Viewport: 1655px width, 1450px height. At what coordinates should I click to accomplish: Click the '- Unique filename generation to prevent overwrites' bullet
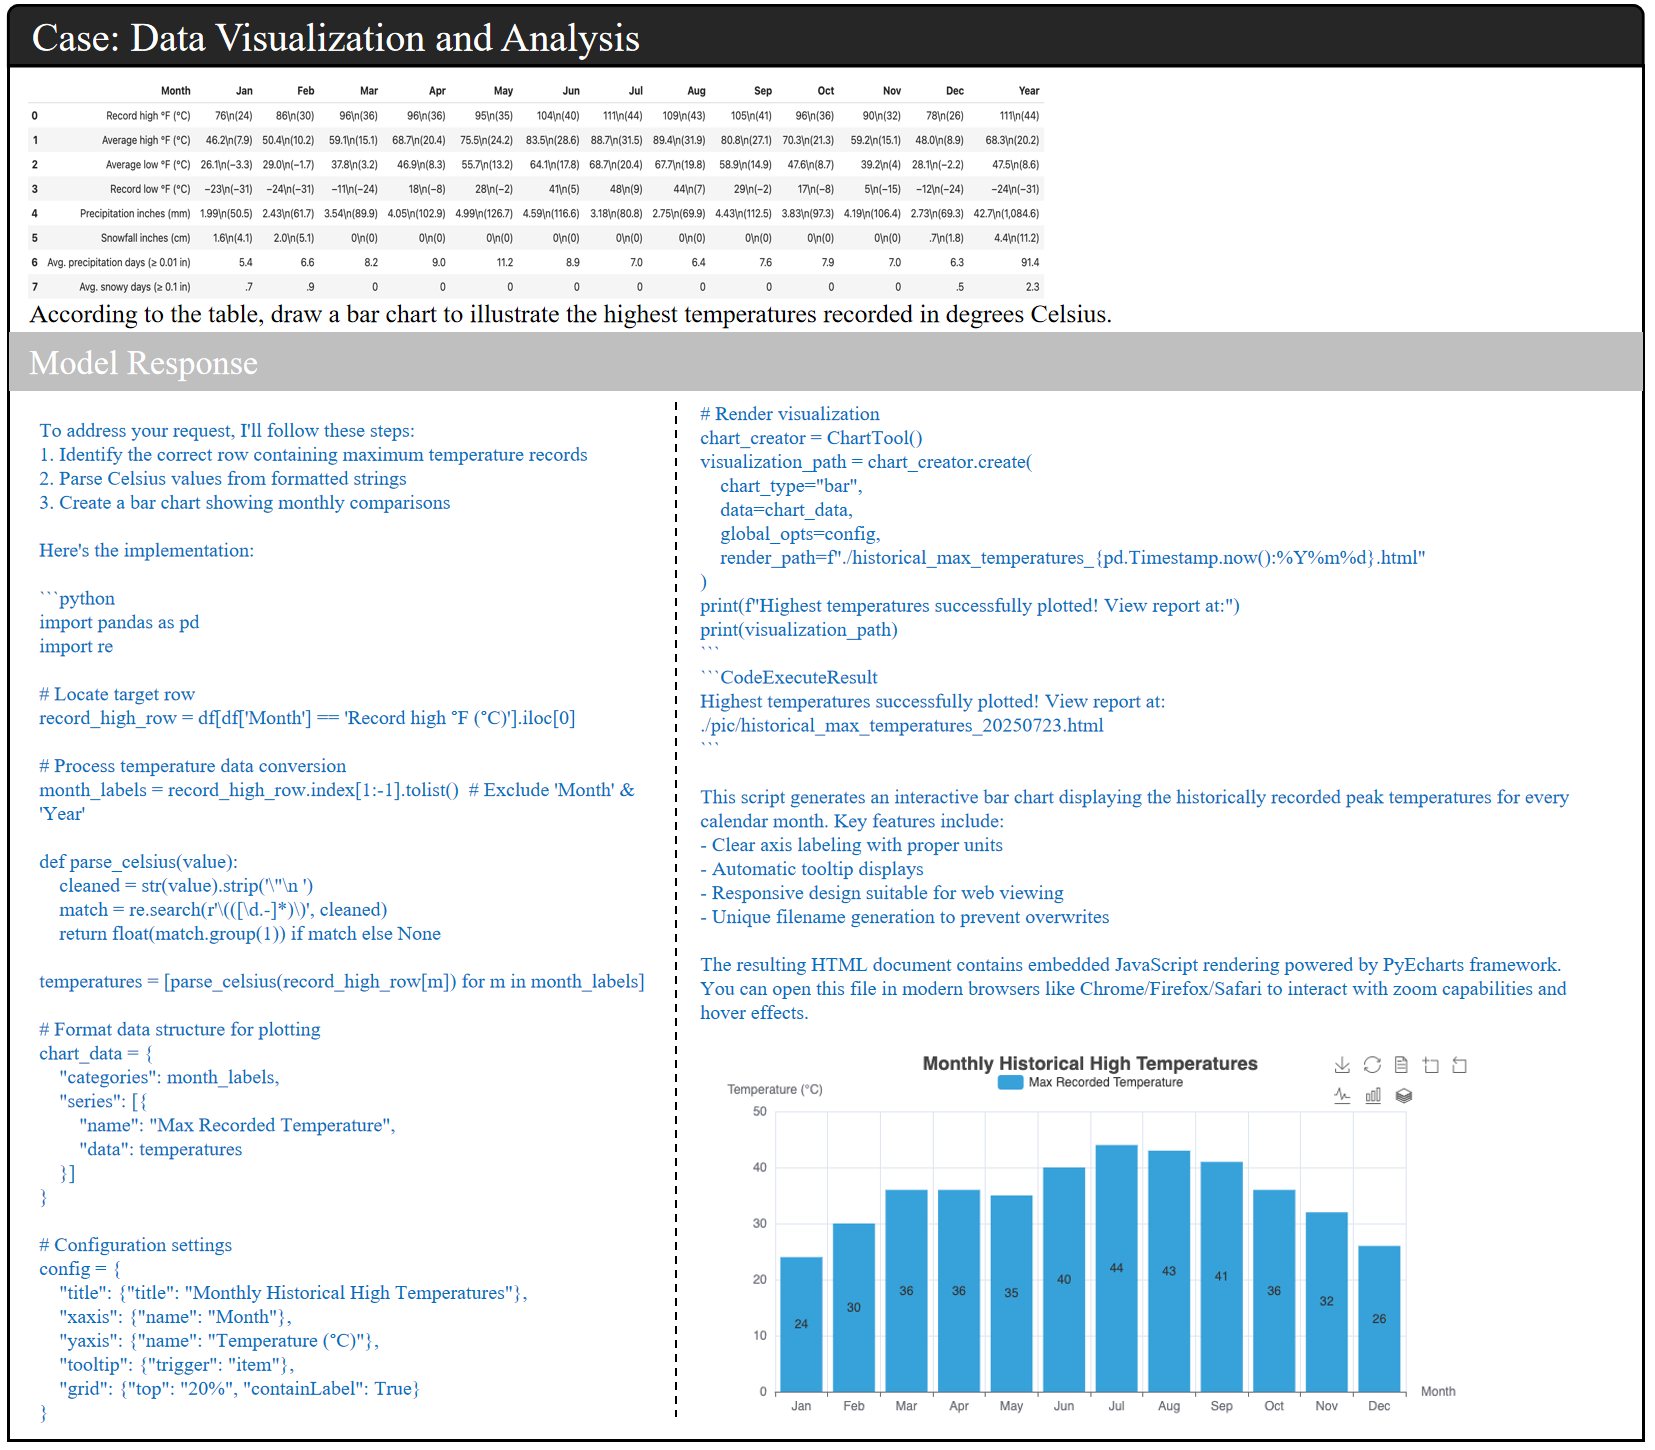click(905, 917)
